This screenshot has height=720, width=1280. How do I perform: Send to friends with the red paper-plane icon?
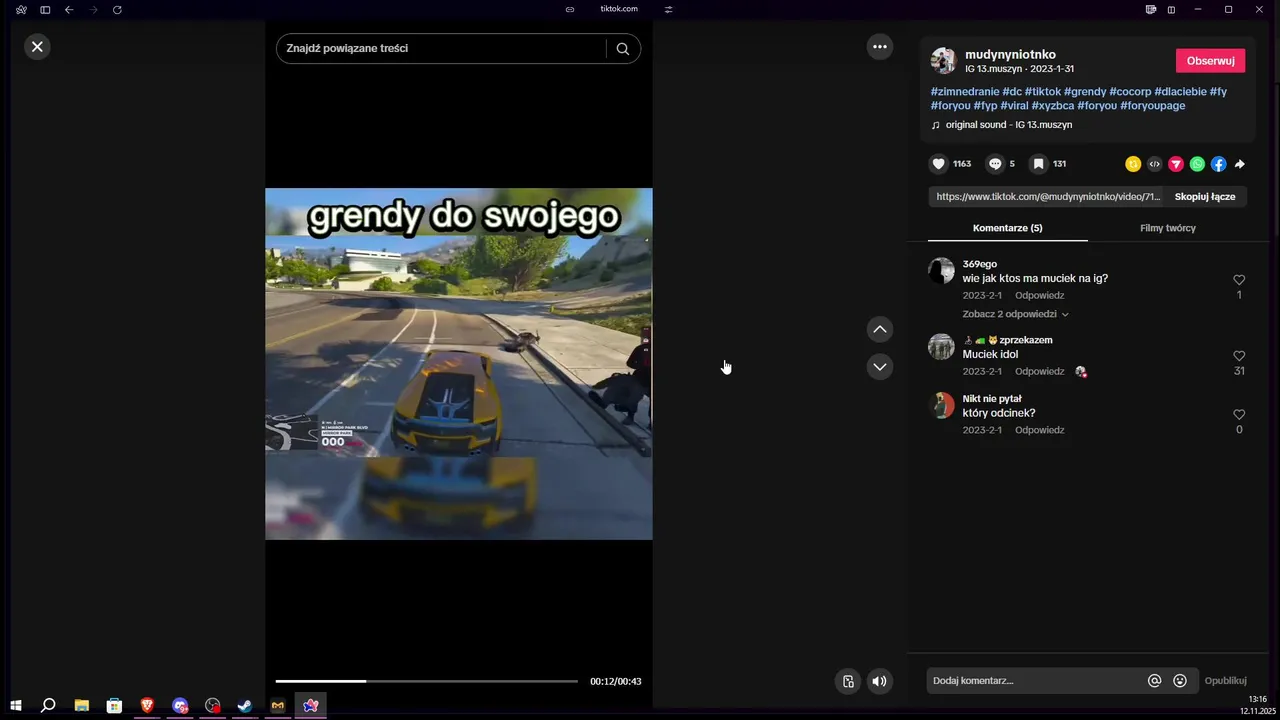click(x=1176, y=164)
